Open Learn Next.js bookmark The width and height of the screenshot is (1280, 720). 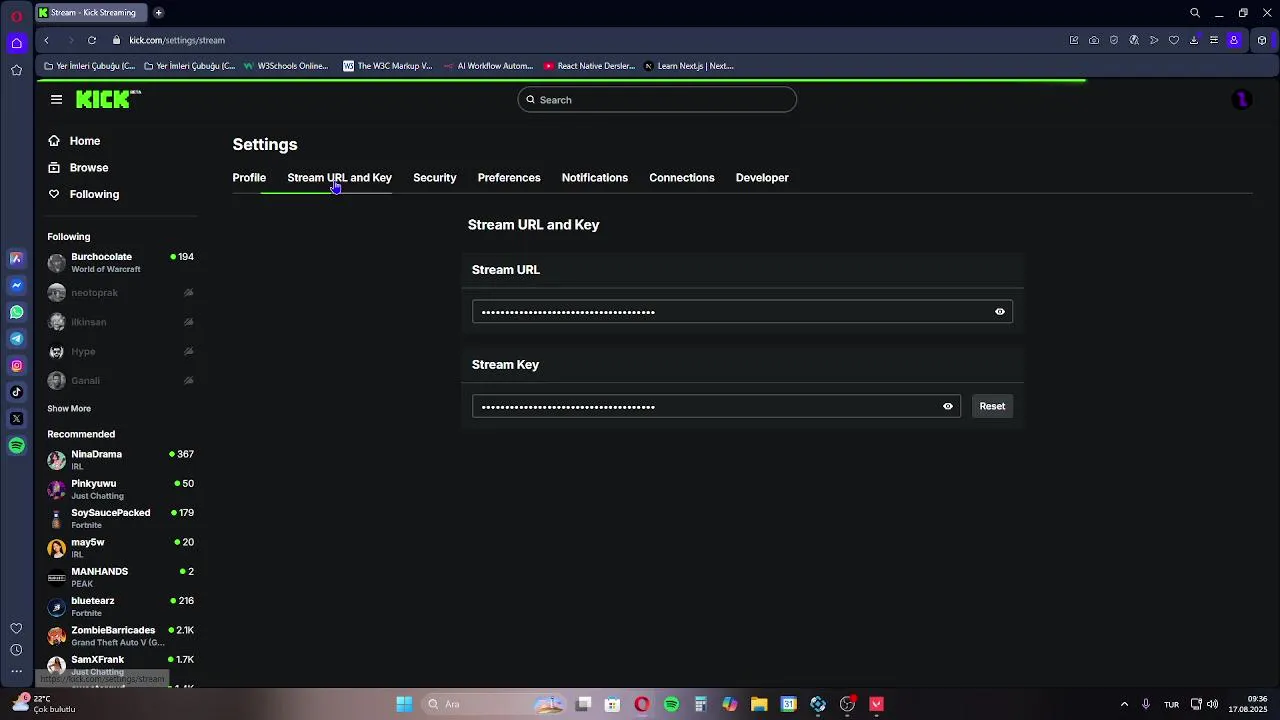[x=688, y=66]
